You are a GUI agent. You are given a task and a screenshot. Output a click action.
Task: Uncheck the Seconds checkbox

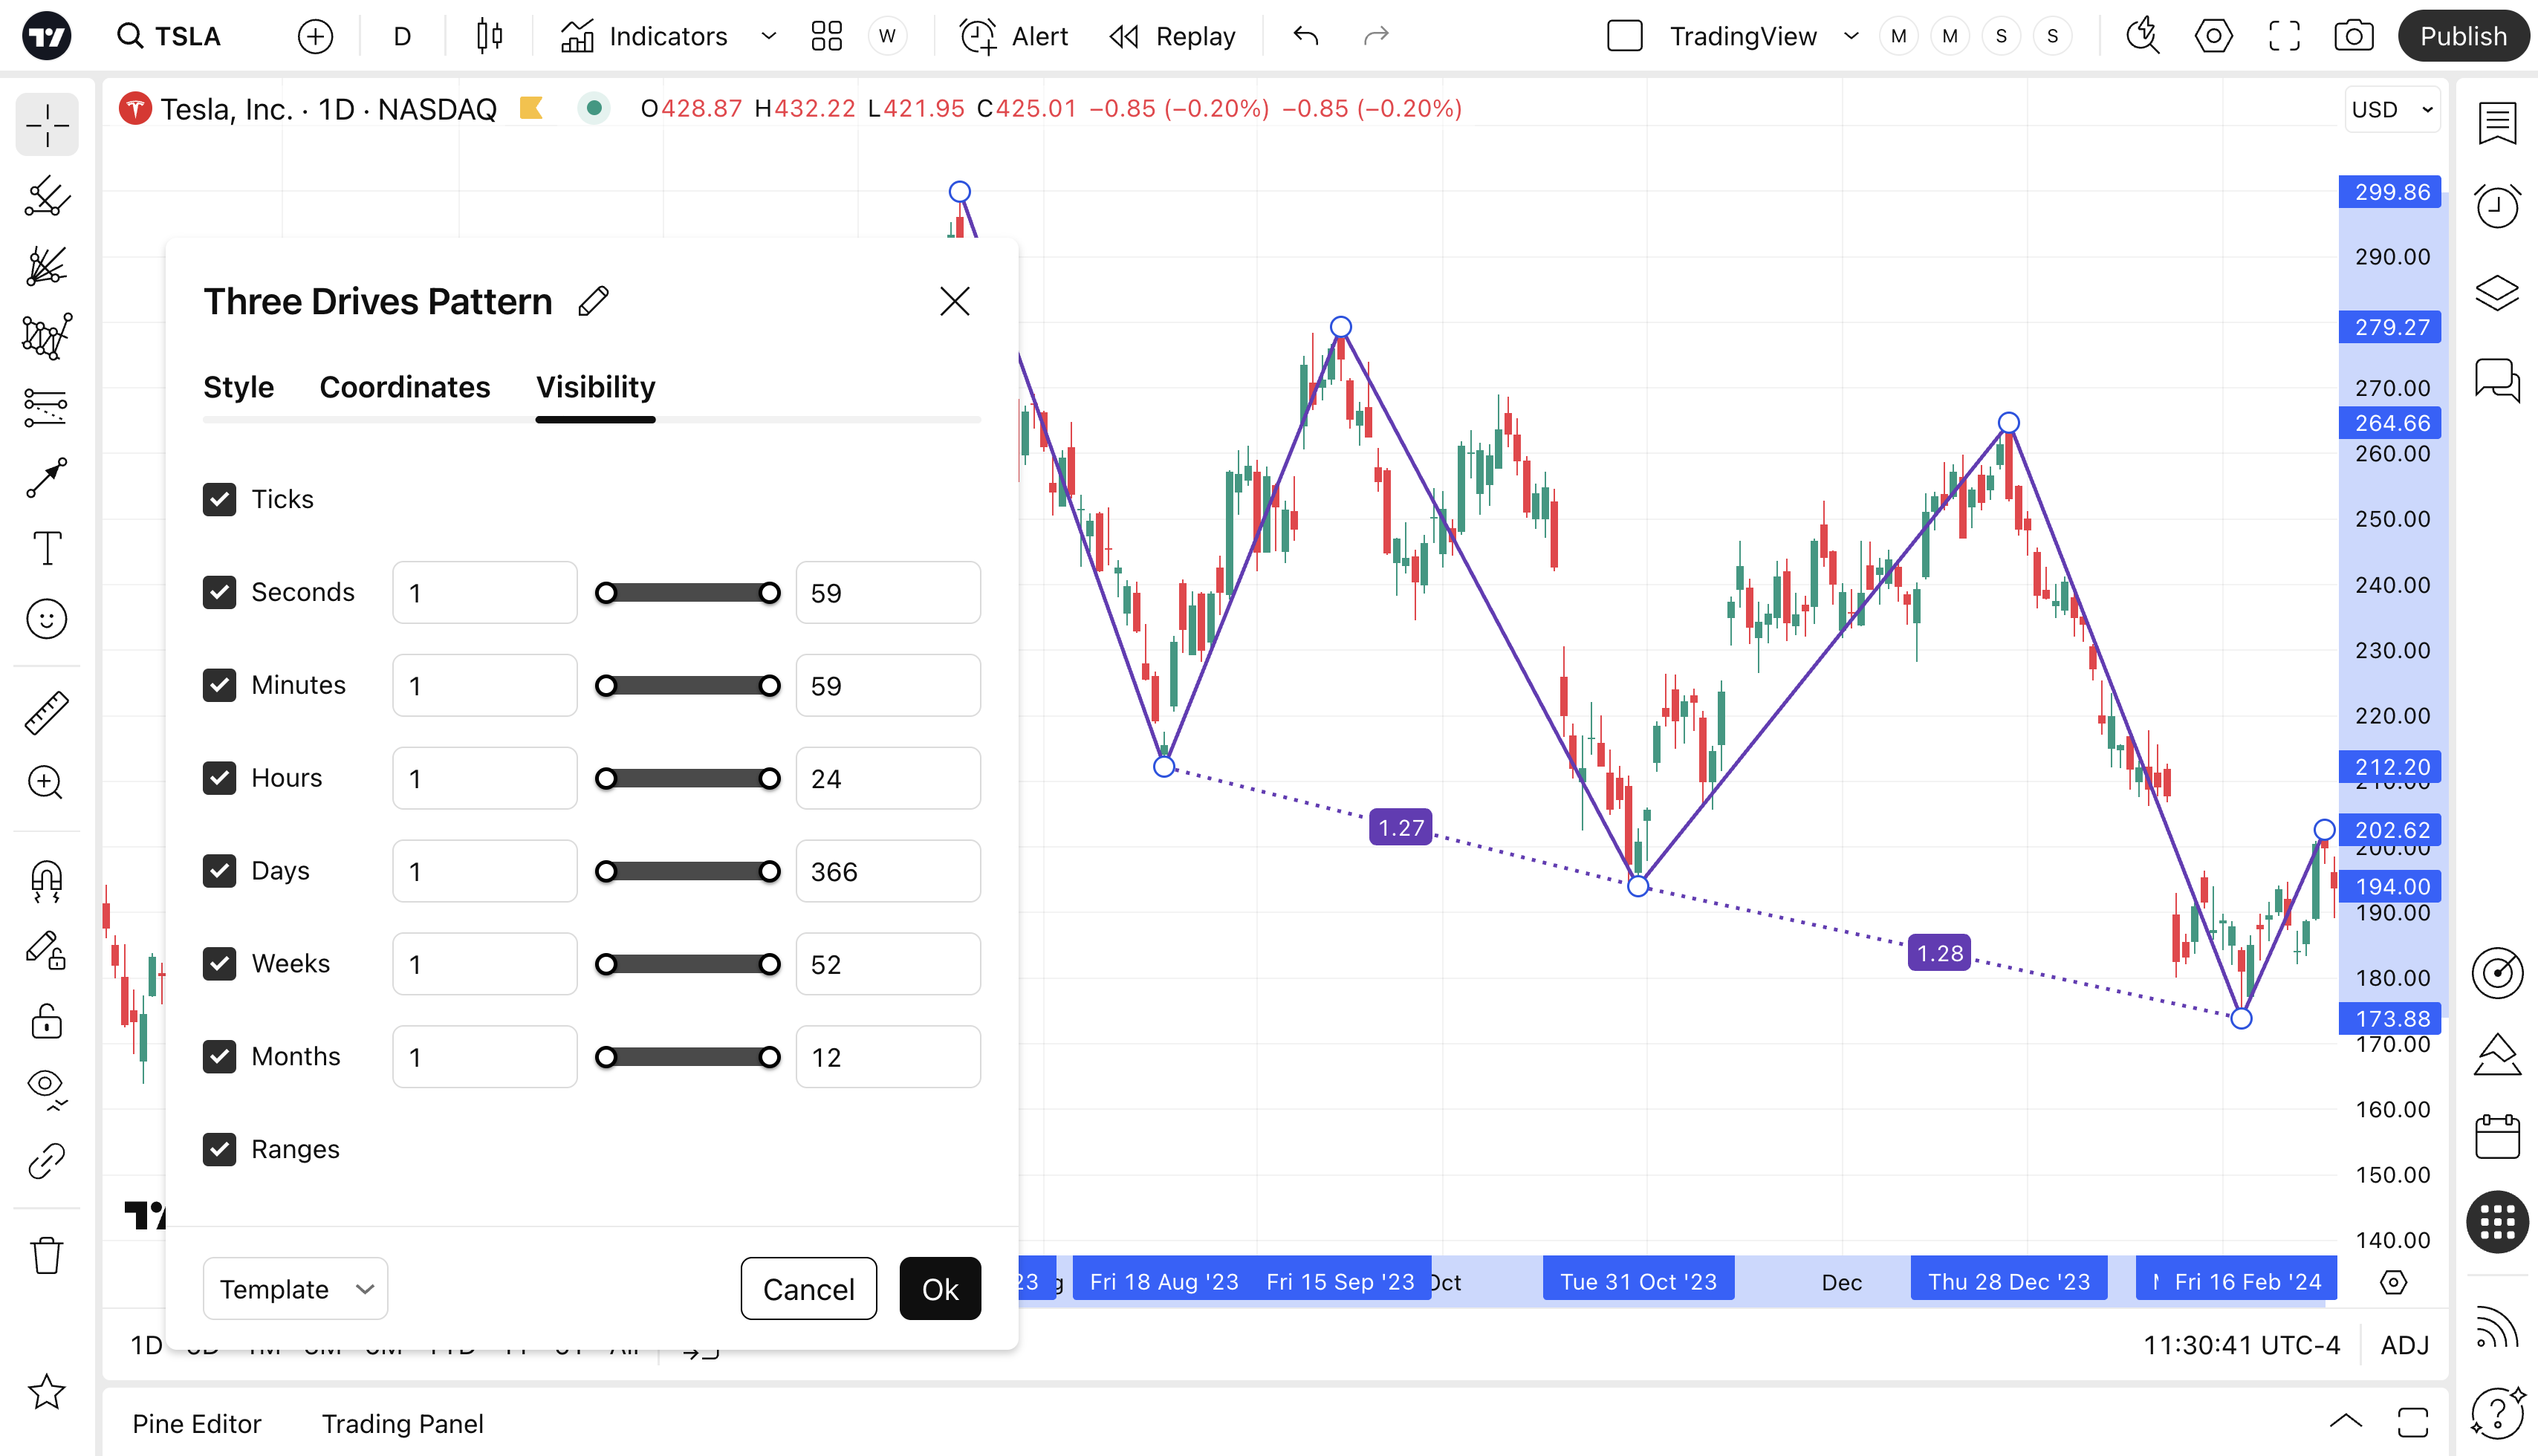219,592
